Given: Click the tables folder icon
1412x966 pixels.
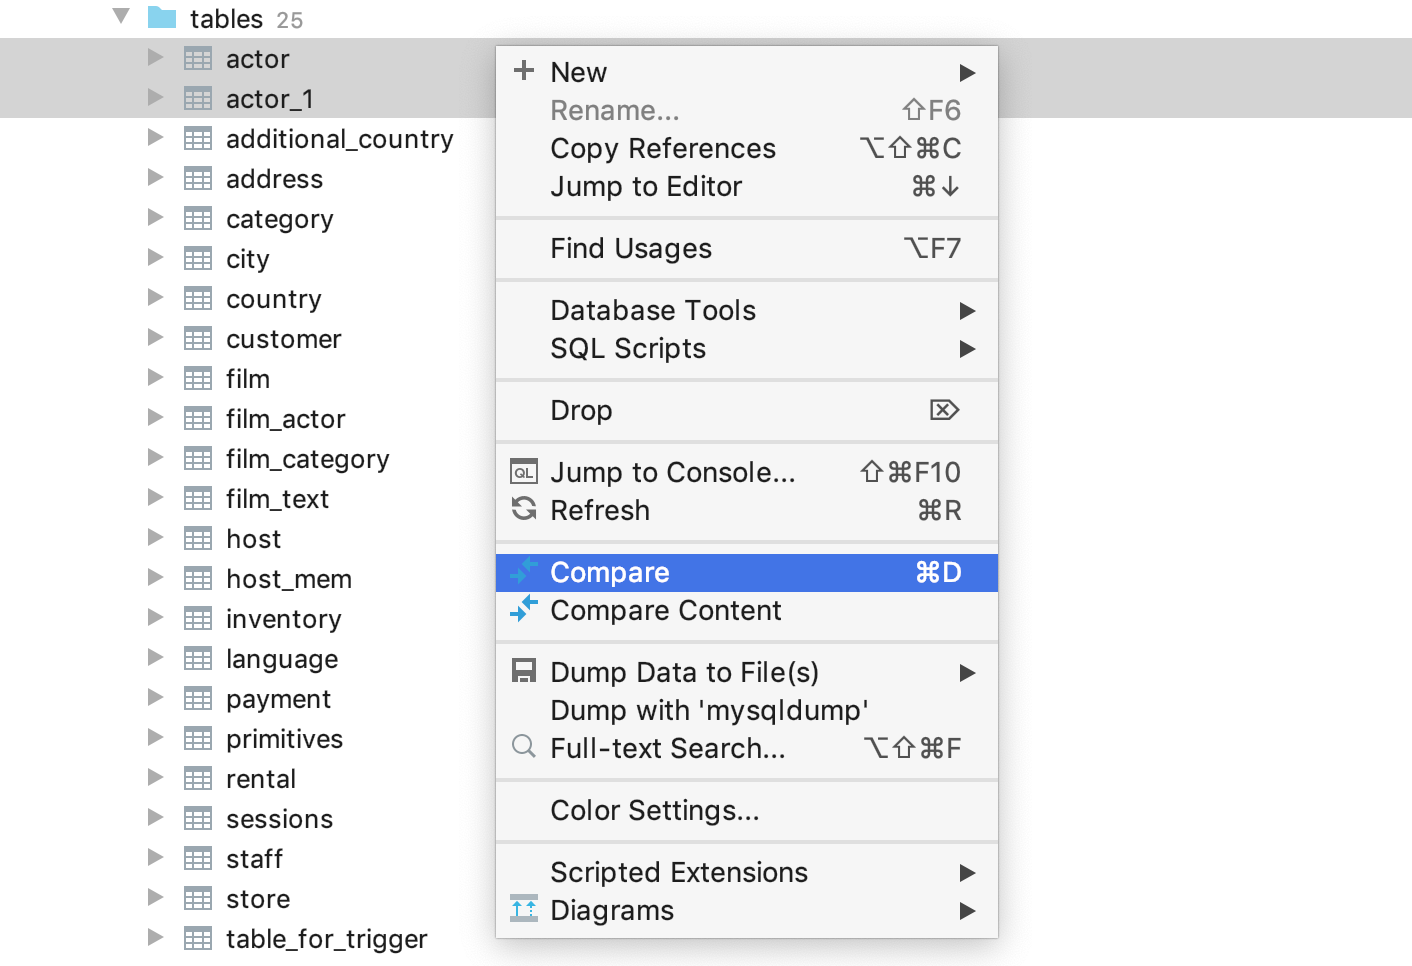Looking at the screenshot, I should tap(162, 18).
